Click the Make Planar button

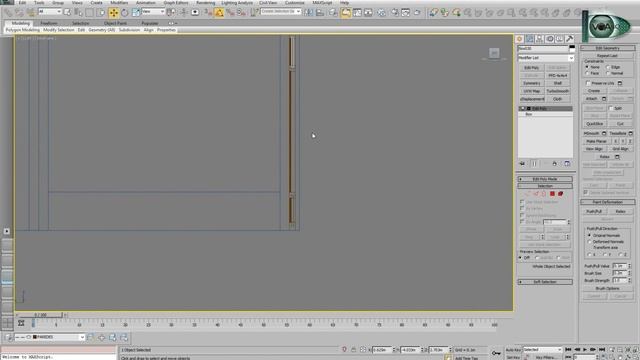click(x=596, y=141)
